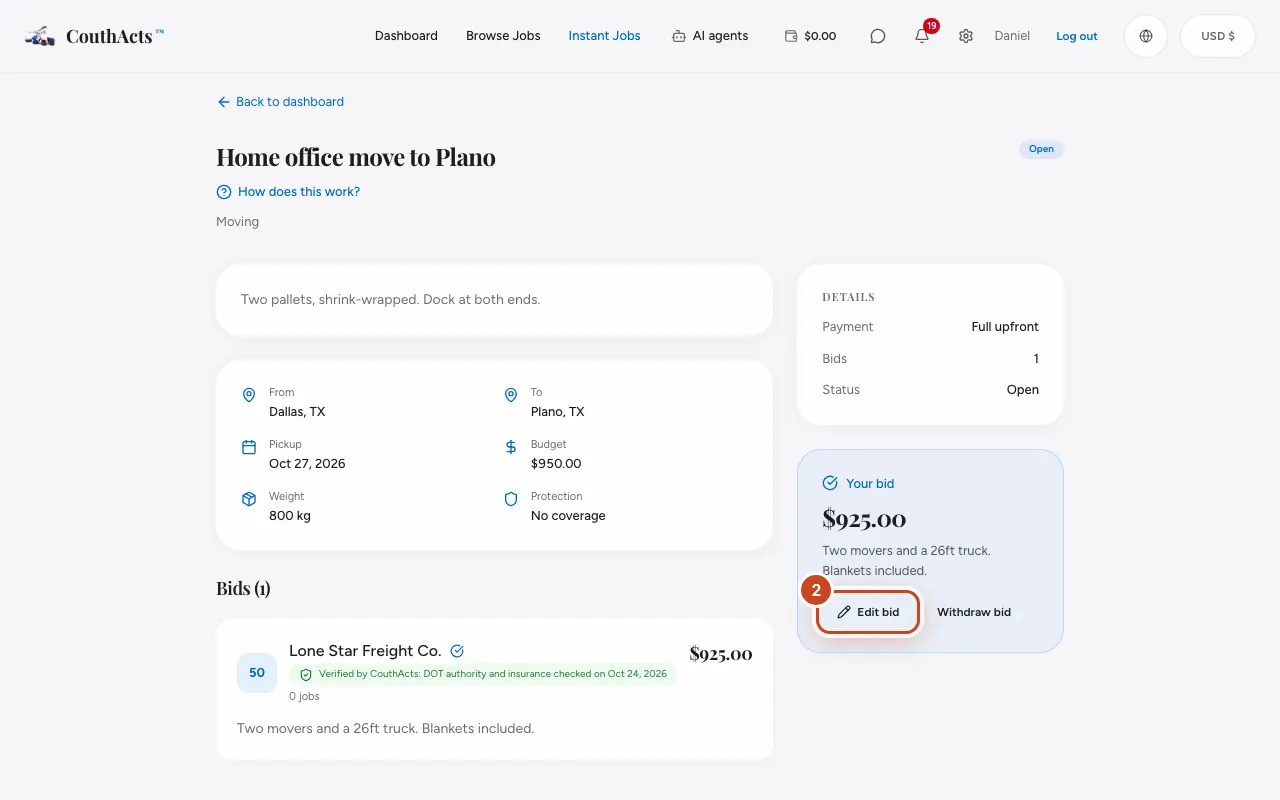Click the 800 kg weight value
Image resolution: width=1280 pixels, height=800 pixels.
pyautogui.click(x=290, y=516)
